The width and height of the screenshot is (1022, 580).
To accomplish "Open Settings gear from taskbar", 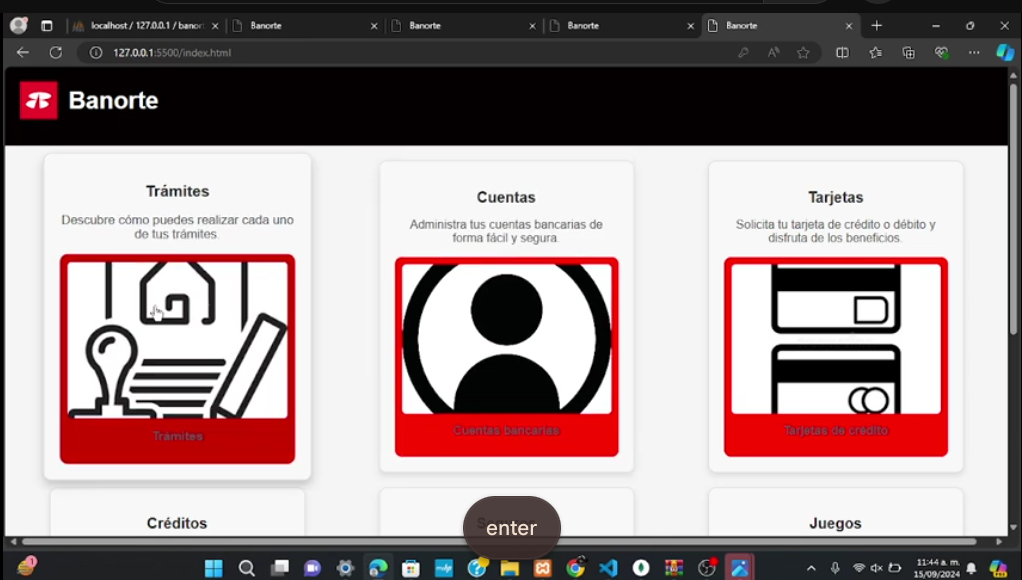I will click(345, 568).
